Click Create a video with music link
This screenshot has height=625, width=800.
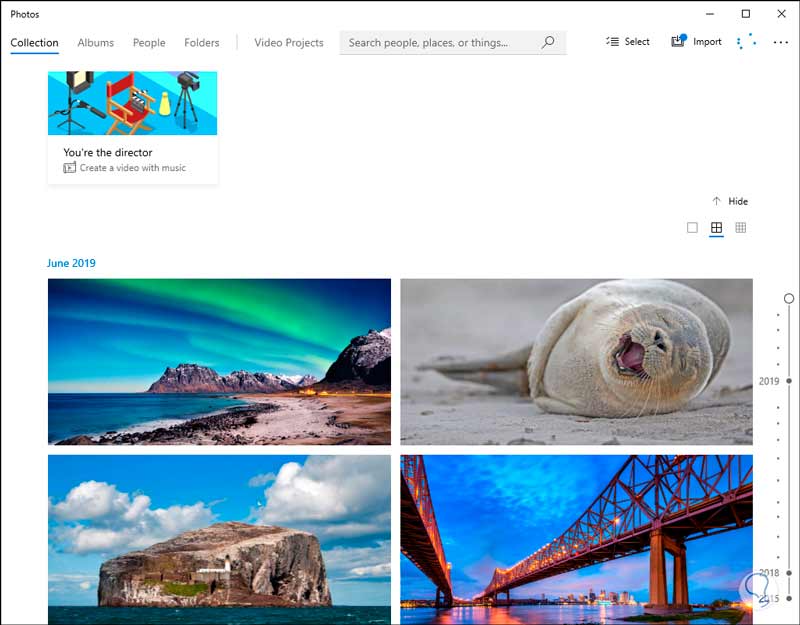(x=133, y=168)
